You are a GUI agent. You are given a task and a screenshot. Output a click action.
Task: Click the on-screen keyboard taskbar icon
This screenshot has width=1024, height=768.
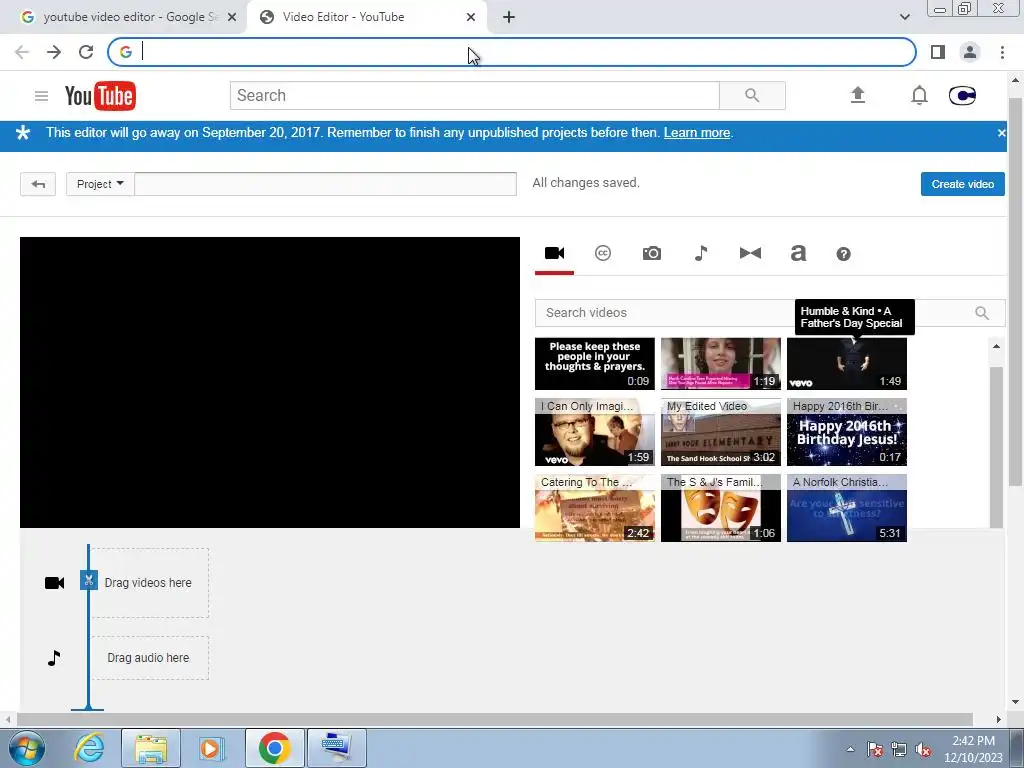[x=337, y=748]
